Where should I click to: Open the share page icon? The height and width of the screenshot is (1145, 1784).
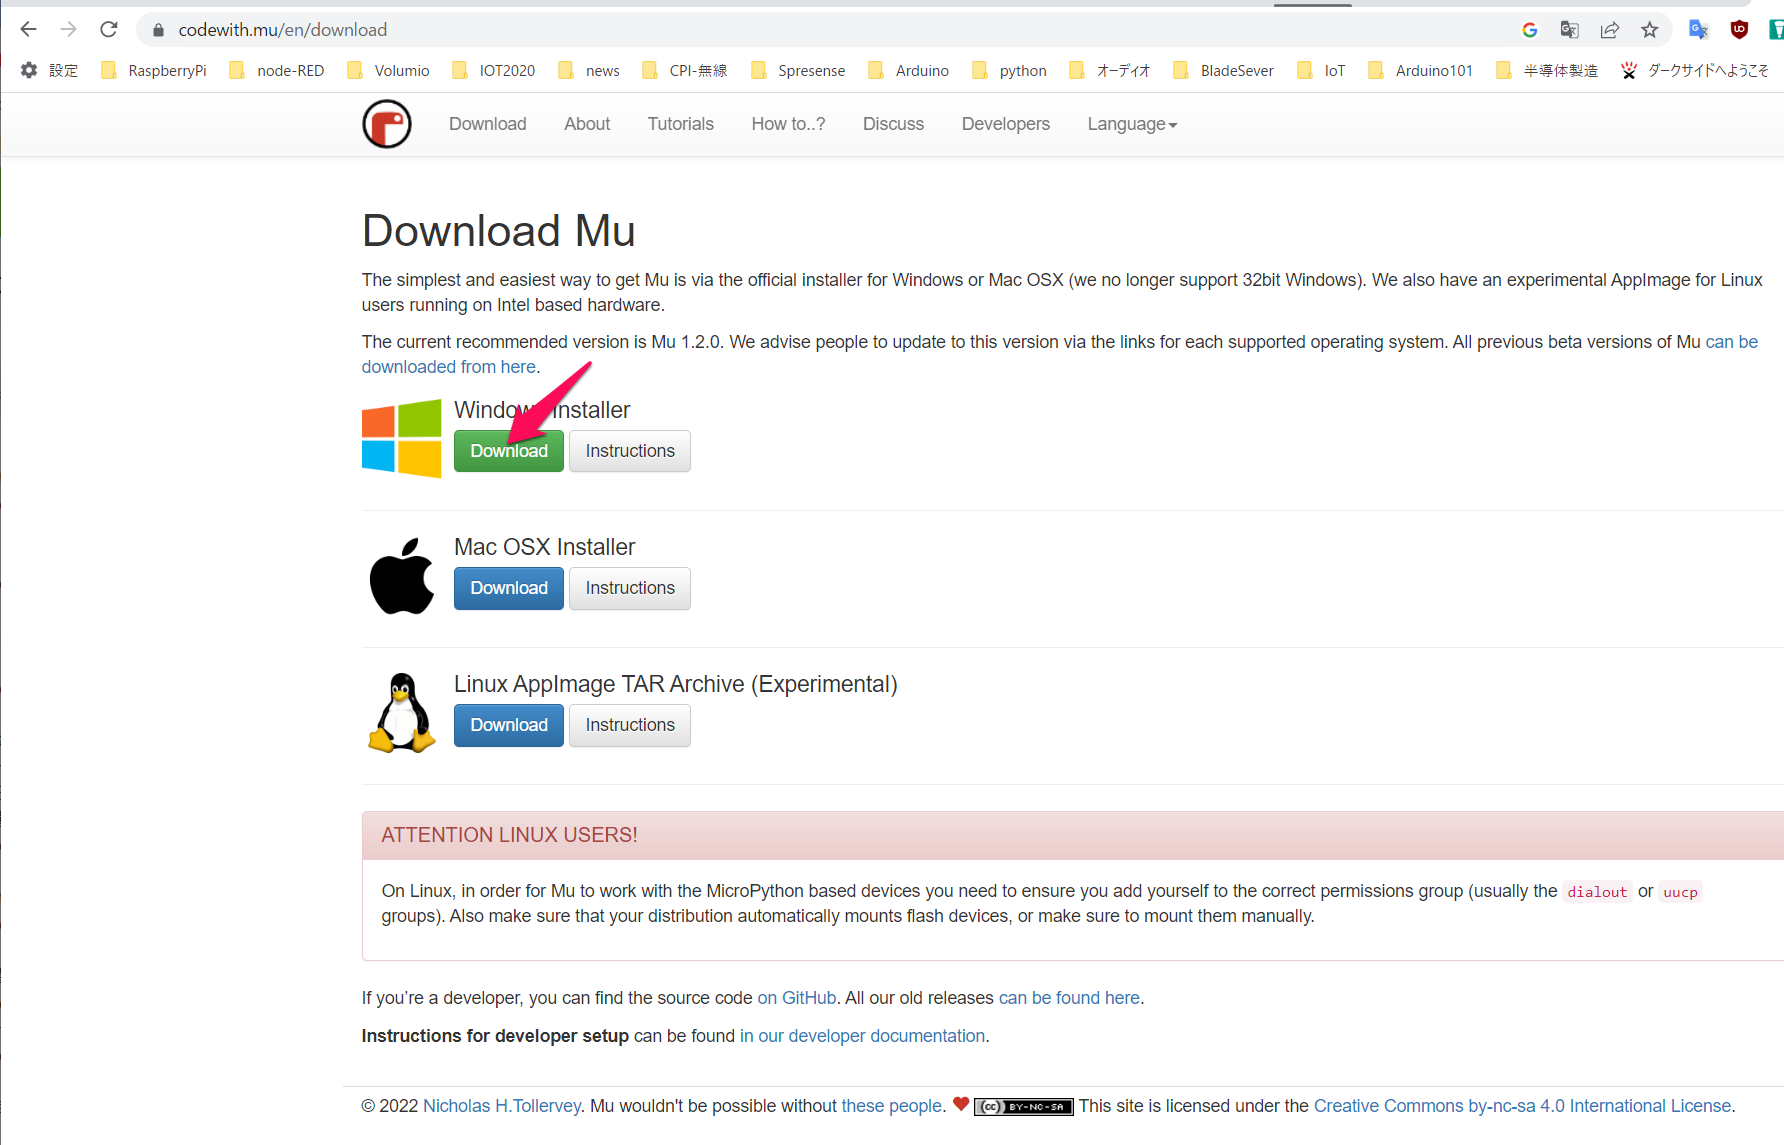coord(1610,30)
